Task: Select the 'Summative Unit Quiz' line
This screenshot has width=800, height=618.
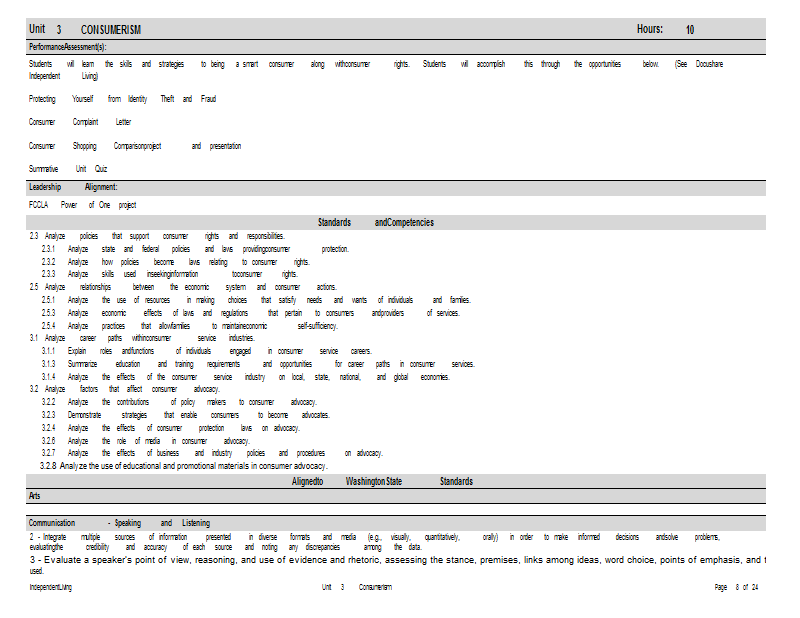Action: point(68,169)
